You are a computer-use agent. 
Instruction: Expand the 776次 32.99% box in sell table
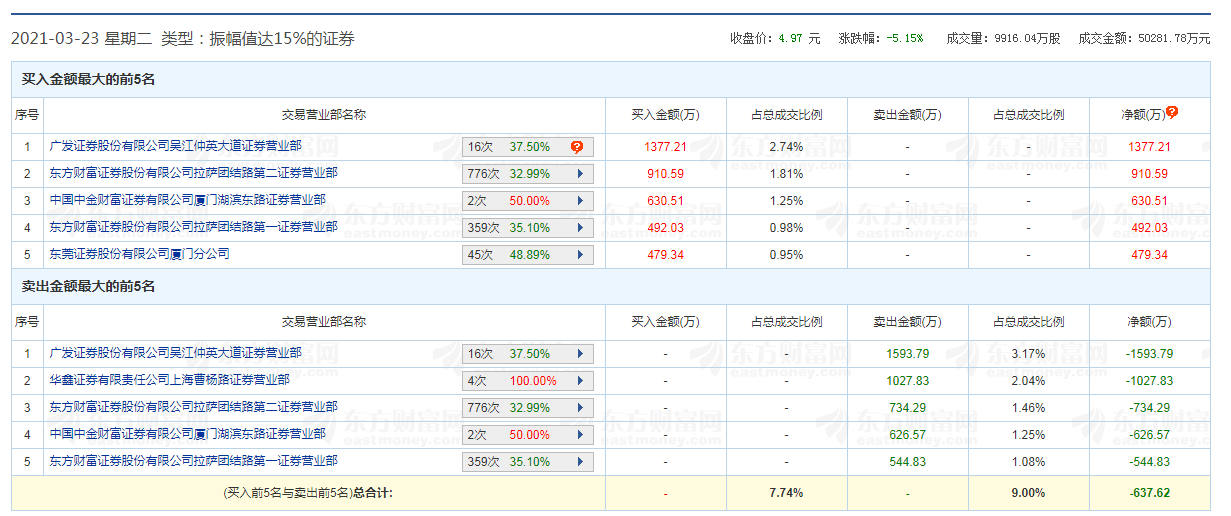pos(527,408)
